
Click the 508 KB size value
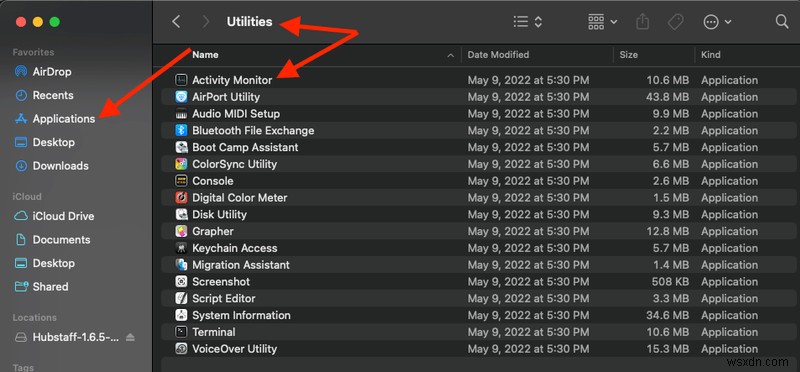tap(670, 282)
